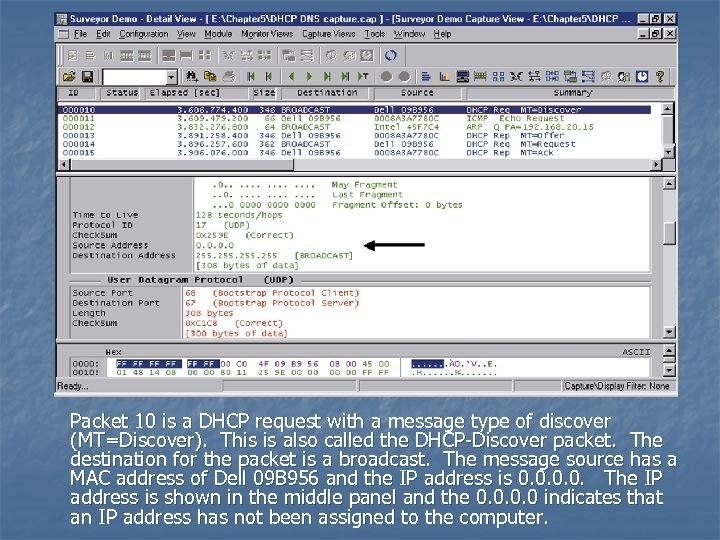This screenshot has height=540, width=720.
Task: Click the Destination Address 255.255.255.255 value
Action: coord(236,256)
